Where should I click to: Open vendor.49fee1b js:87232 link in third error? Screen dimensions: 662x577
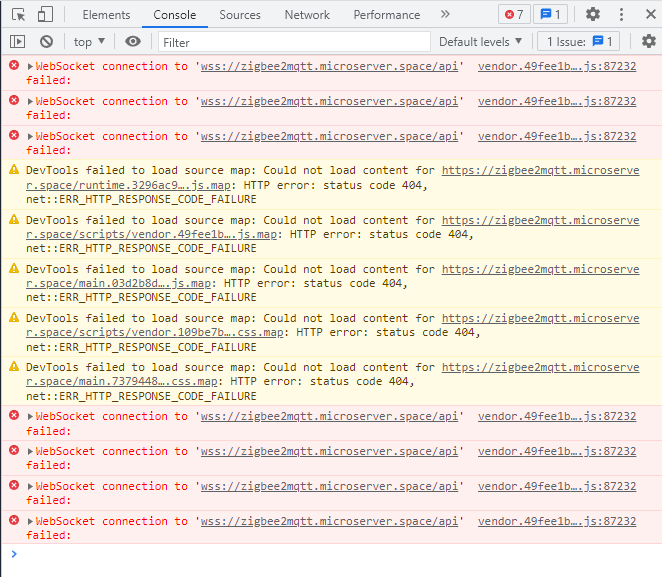[557, 136]
